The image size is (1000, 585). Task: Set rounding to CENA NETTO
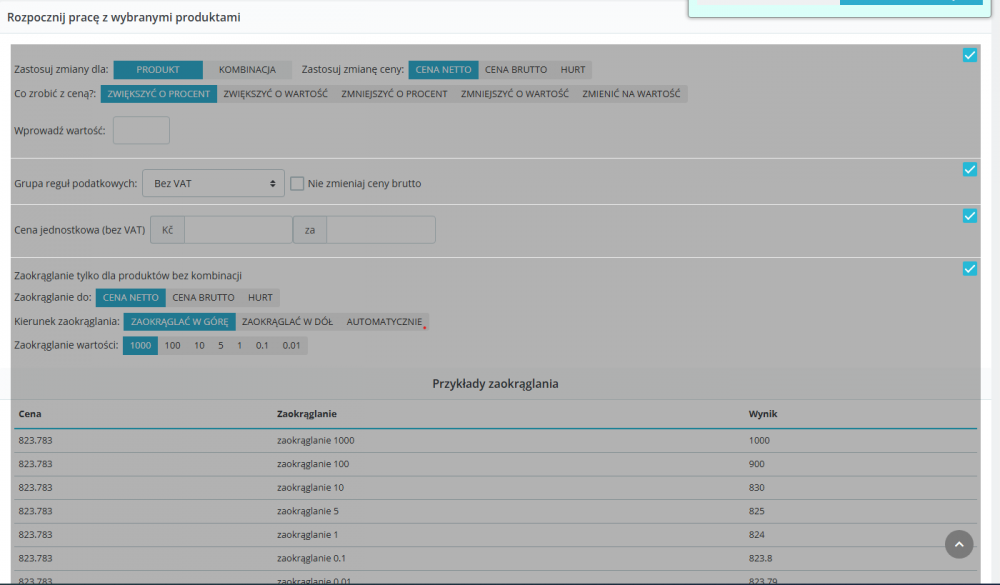[x=131, y=297]
